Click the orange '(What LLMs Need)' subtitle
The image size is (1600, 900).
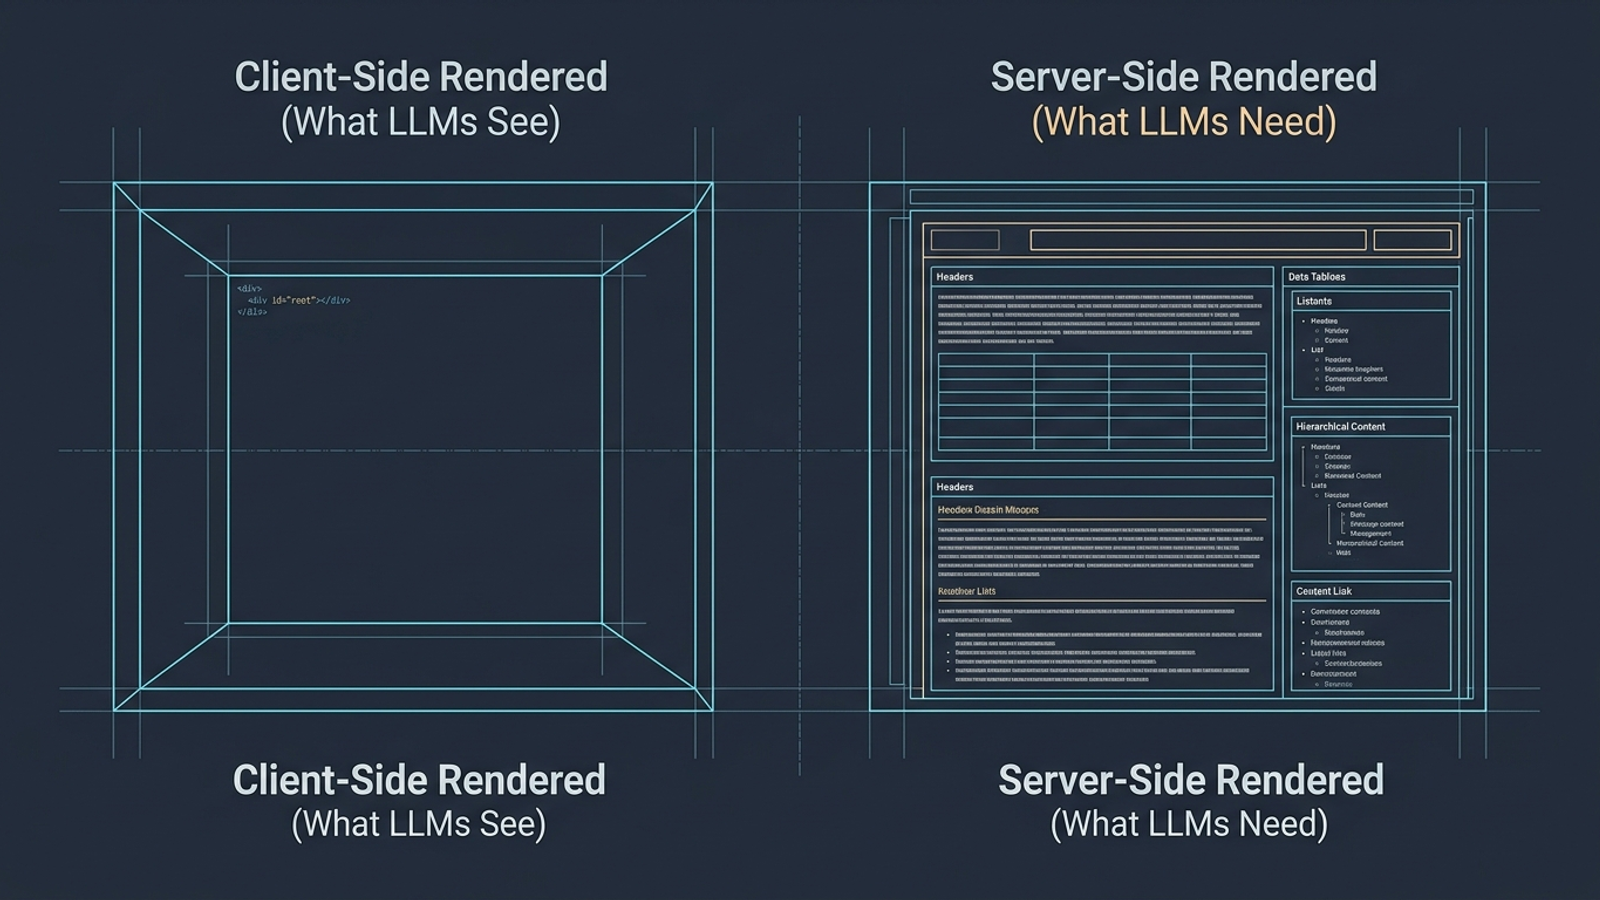coord(1184,122)
